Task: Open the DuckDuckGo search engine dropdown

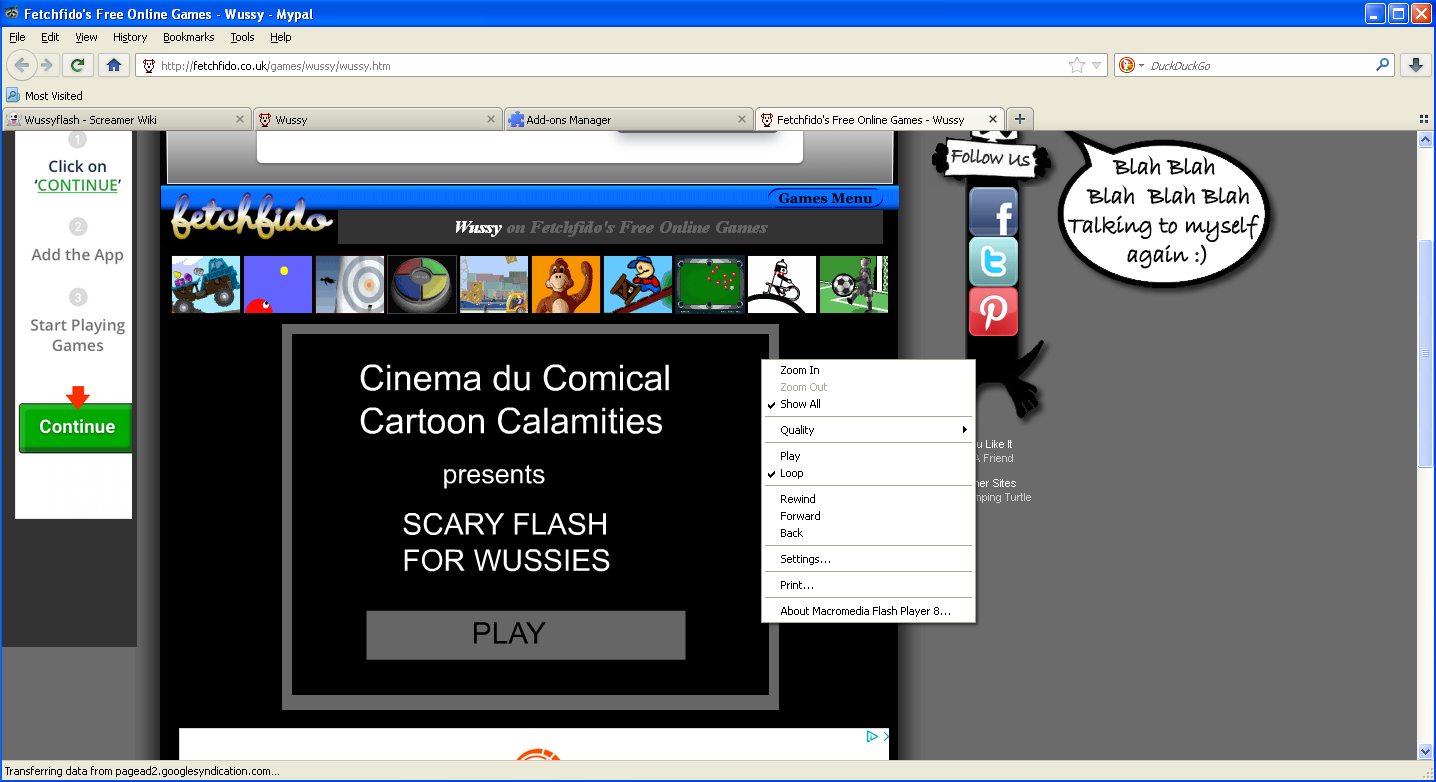Action: [1131, 66]
